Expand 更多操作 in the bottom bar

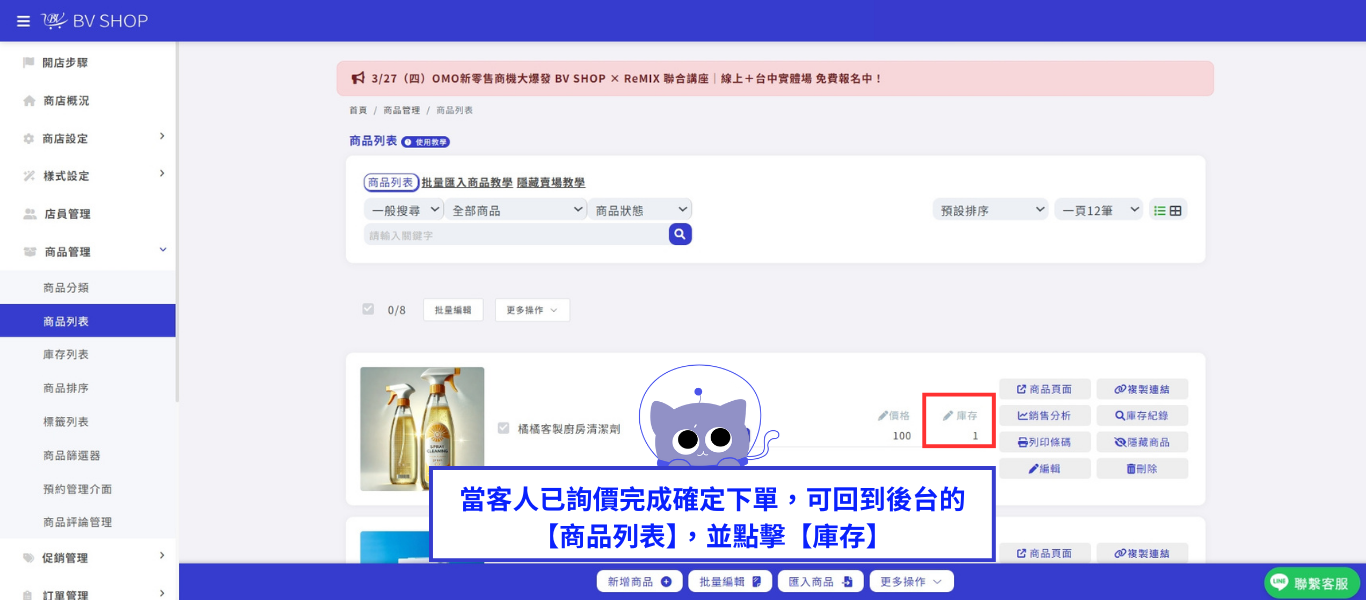[x=911, y=582]
